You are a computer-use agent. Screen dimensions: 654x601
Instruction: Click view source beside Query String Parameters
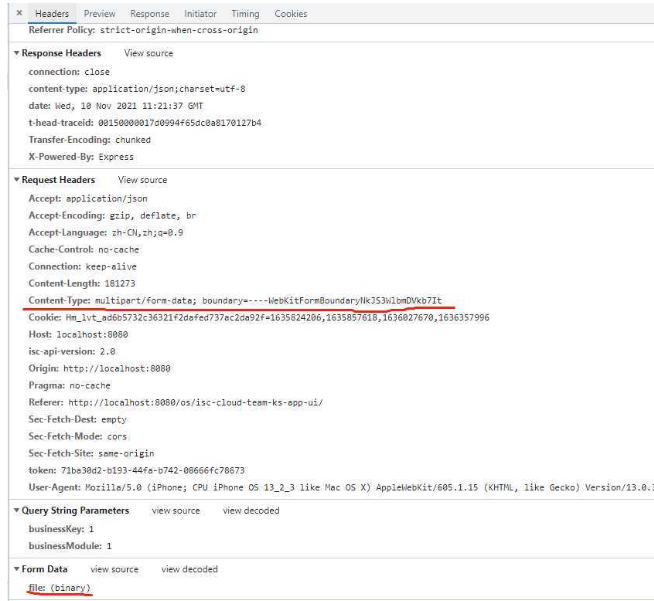pyautogui.click(x=176, y=510)
